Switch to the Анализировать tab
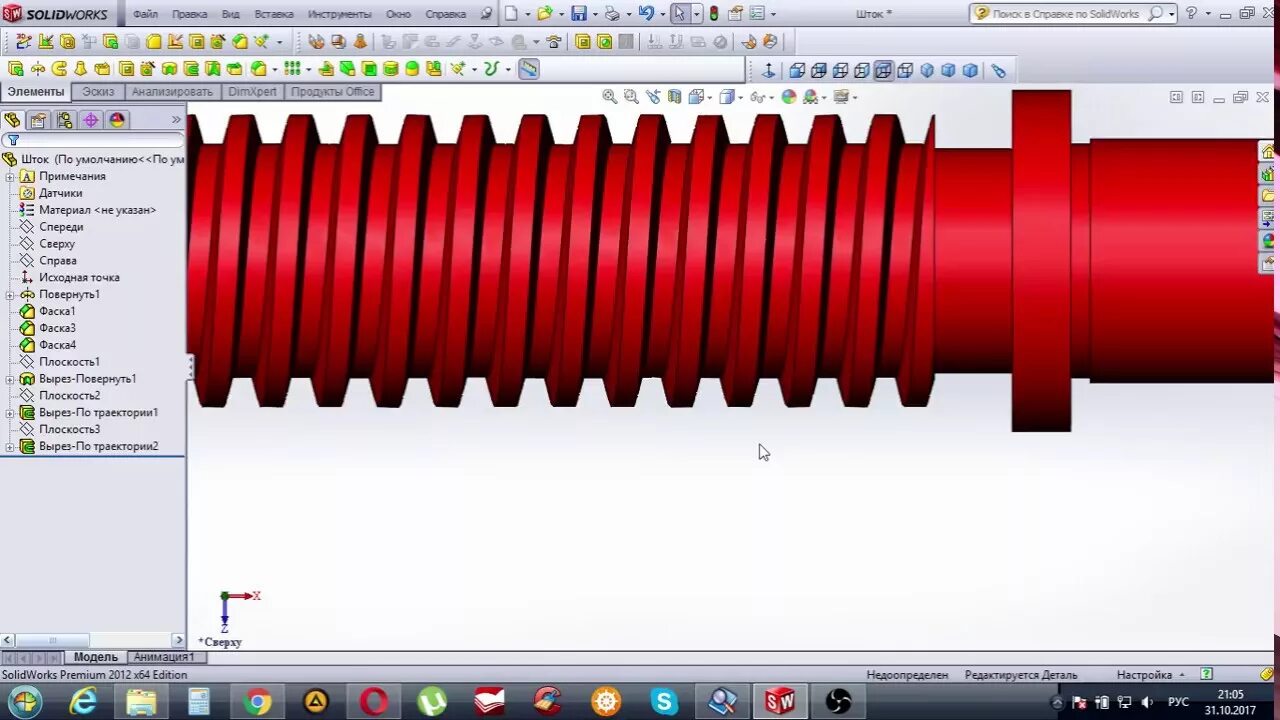Image resolution: width=1280 pixels, height=720 pixels. pos(172,92)
